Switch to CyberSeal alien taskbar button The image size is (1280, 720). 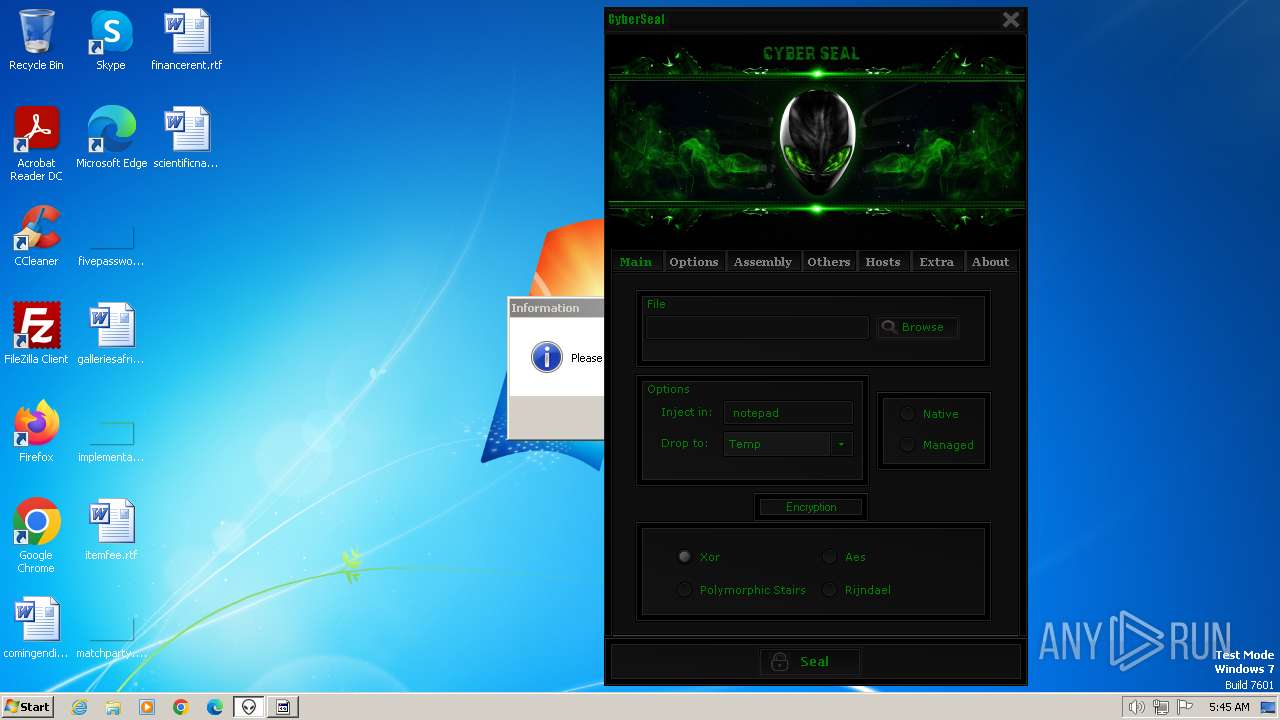pos(249,707)
